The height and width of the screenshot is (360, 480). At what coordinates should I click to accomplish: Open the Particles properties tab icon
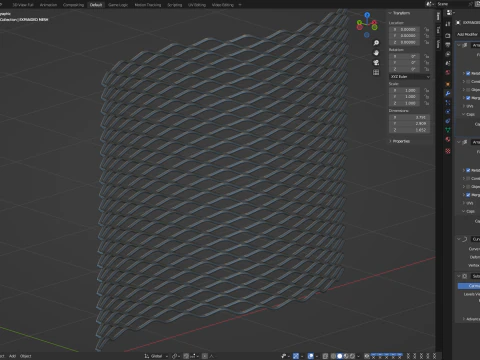click(x=448, y=103)
